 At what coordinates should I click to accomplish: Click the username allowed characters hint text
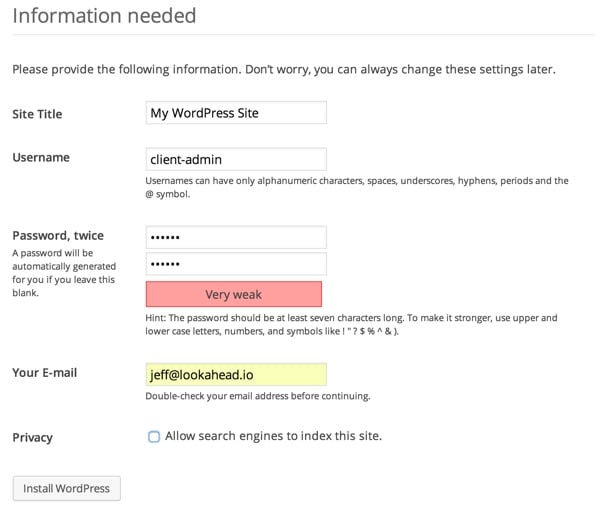[x=356, y=187]
